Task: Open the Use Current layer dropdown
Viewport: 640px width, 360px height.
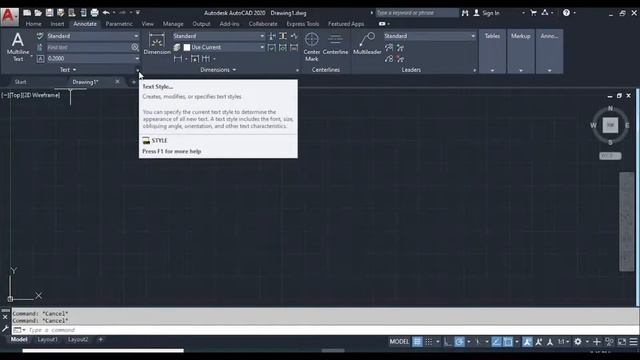Action: tap(224, 47)
